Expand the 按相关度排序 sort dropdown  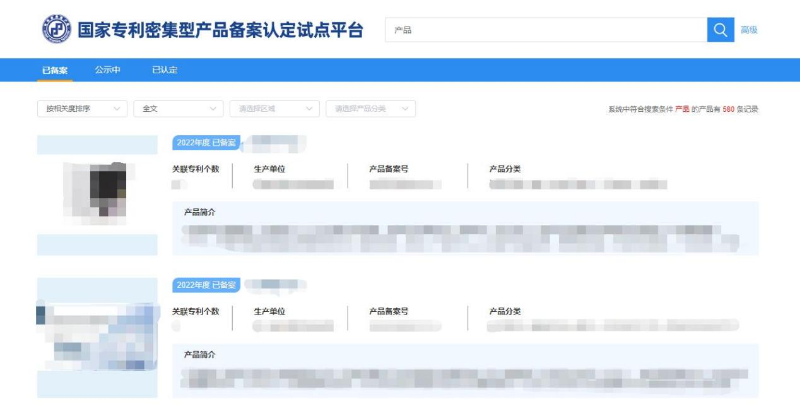(81, 108)
